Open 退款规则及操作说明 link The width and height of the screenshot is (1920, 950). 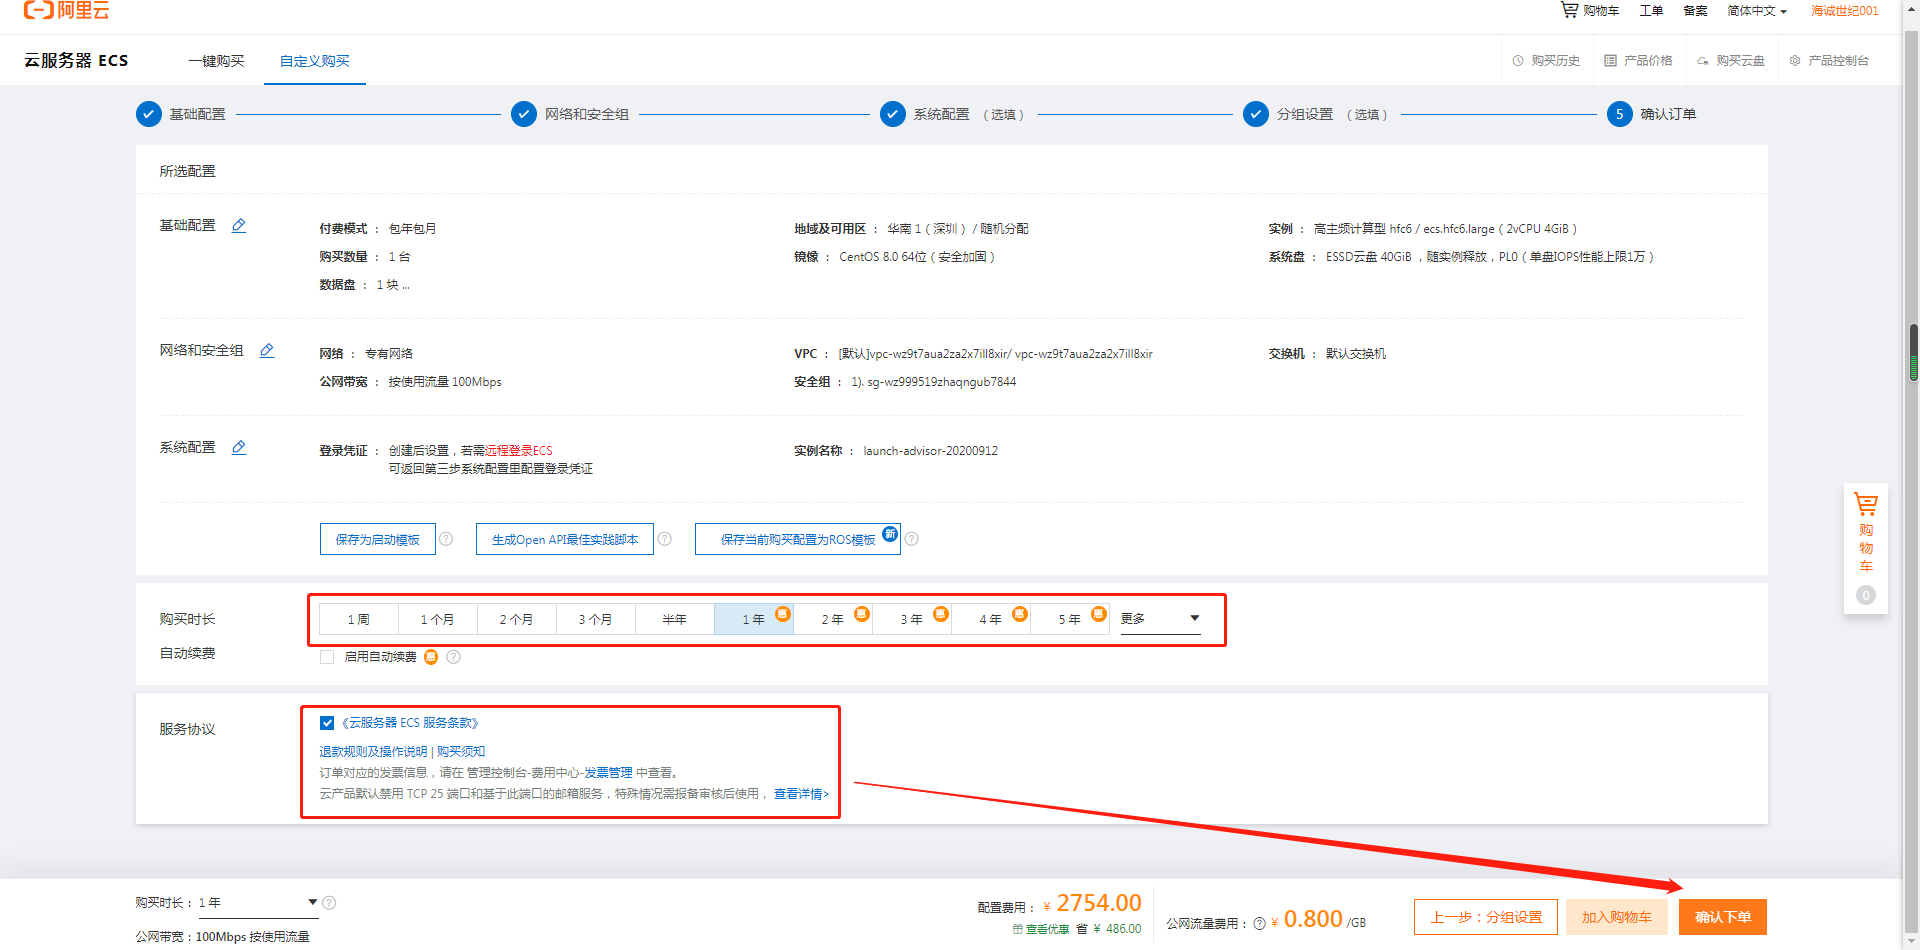pyautogui.click(x=373, y=752)
